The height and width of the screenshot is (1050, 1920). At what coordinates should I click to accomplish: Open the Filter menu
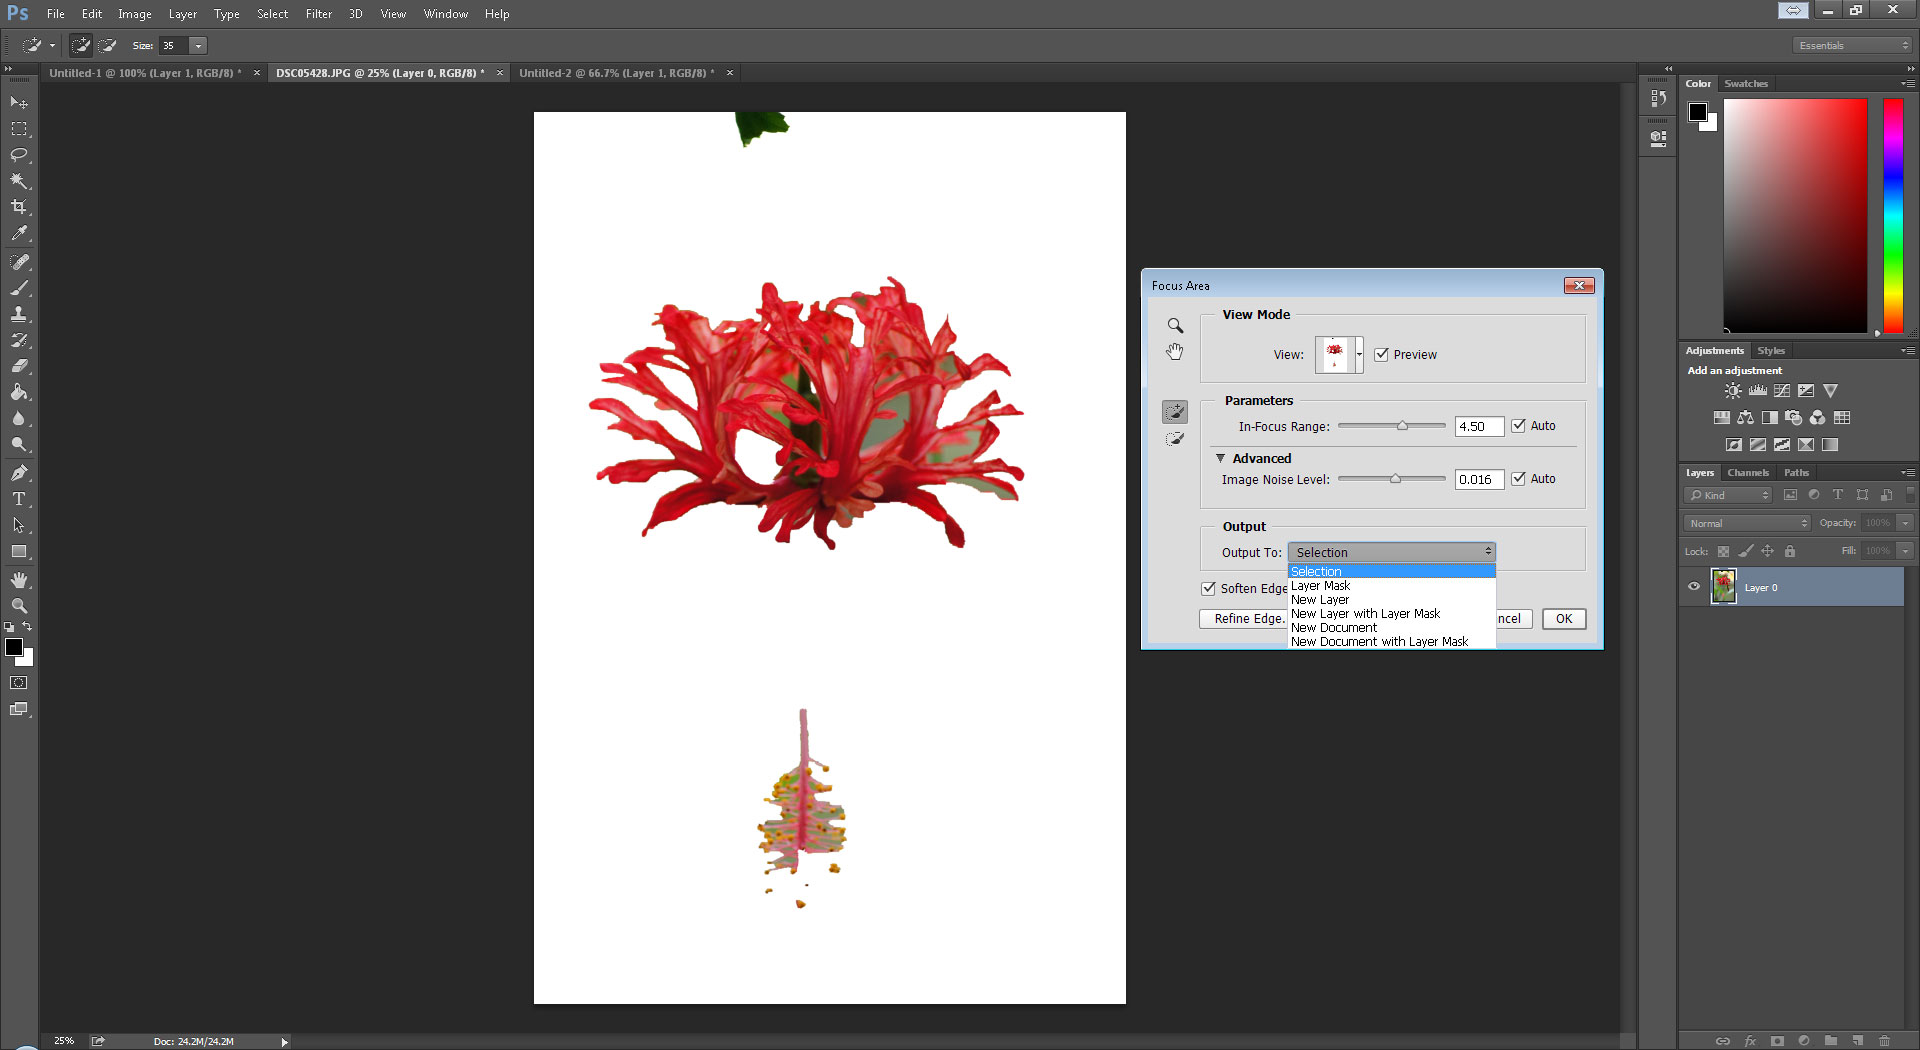click(318, 14)
